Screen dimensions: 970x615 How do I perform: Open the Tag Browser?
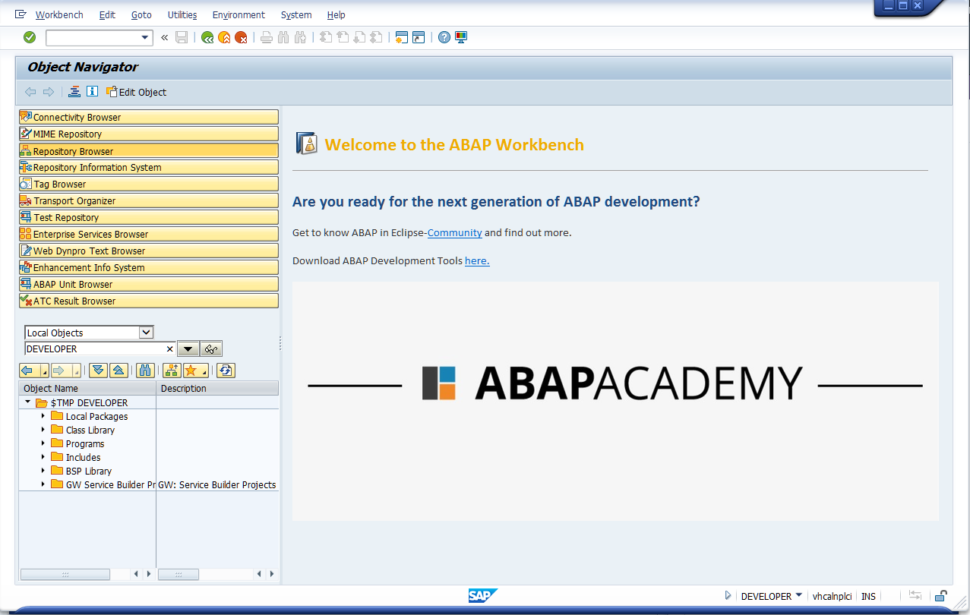(x=148, y=184)
